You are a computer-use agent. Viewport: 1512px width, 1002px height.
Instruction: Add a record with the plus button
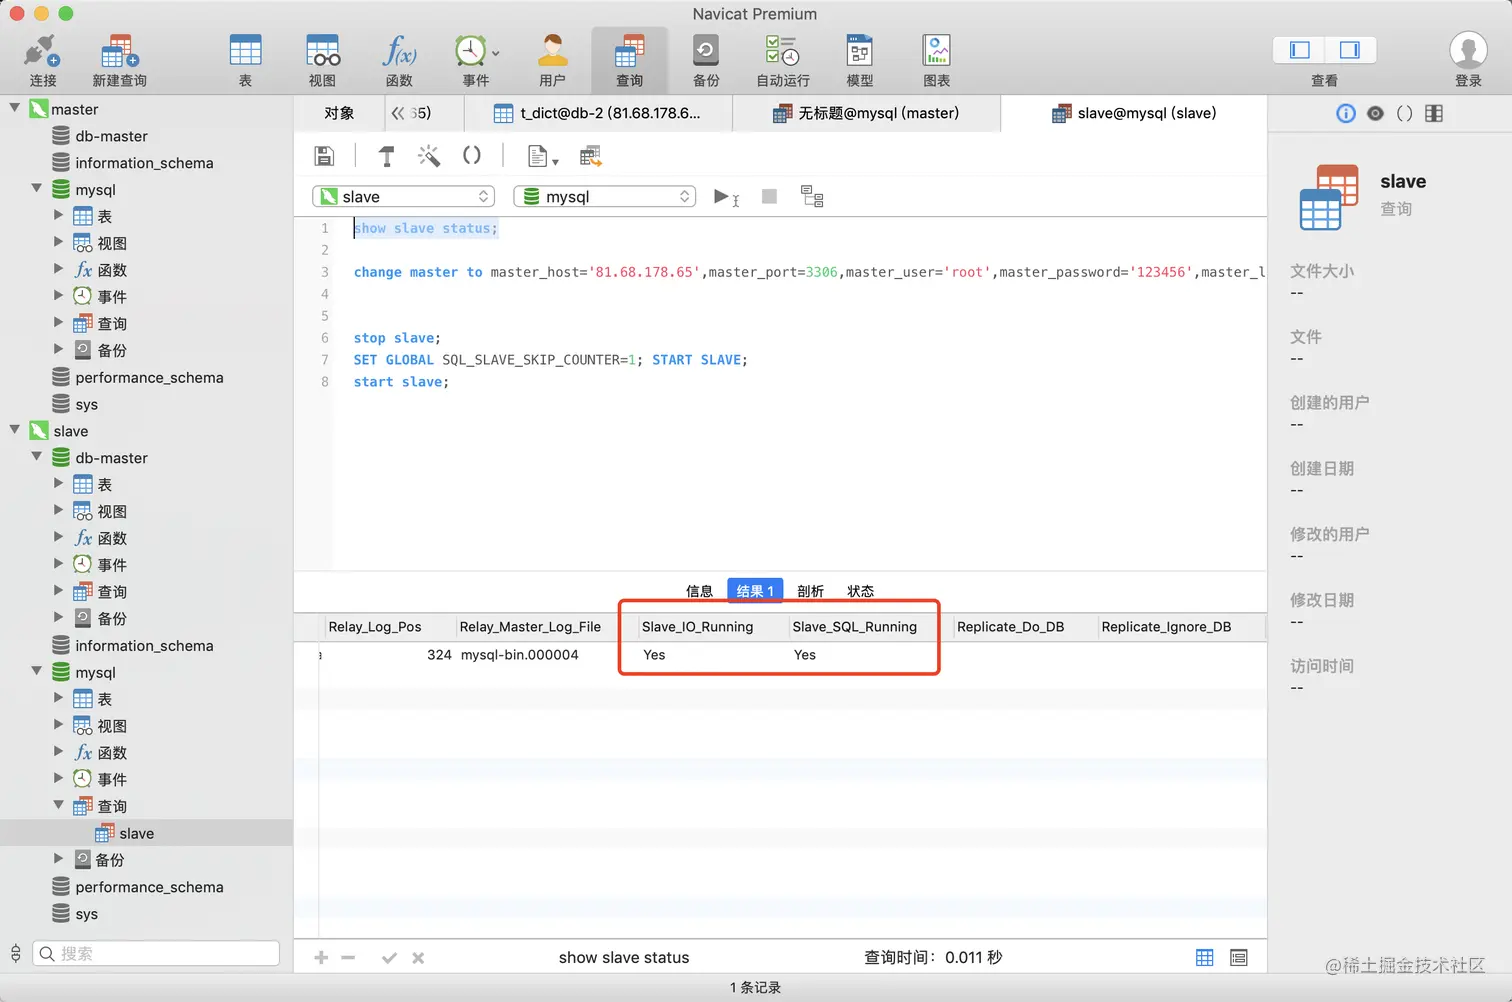321,958
